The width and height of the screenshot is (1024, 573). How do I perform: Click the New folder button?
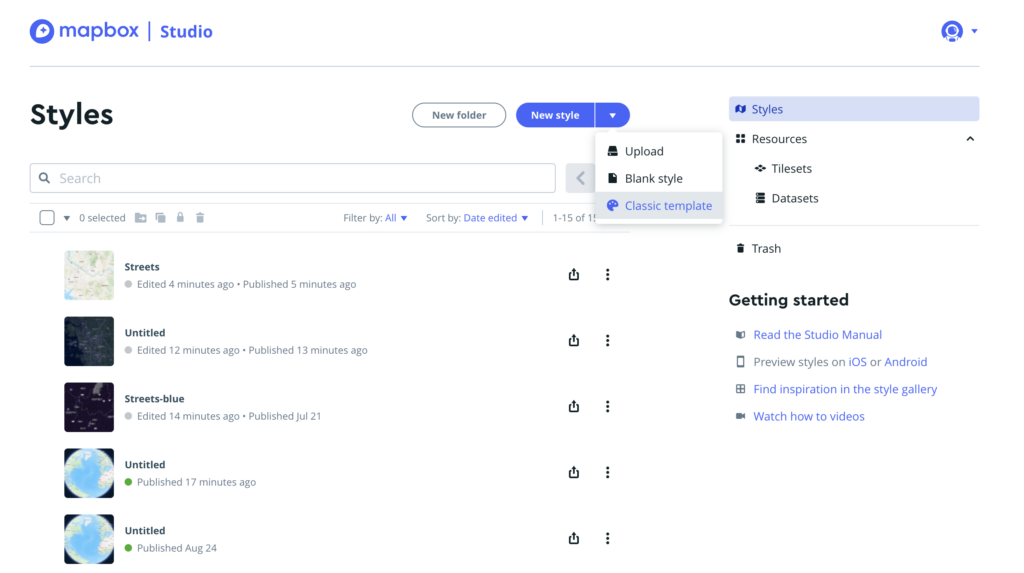point(458,115)
